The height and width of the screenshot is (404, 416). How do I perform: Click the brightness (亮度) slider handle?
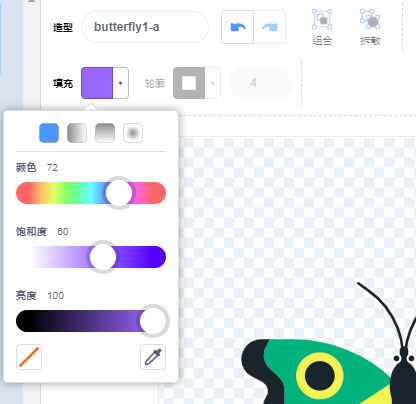click(153, 321)
